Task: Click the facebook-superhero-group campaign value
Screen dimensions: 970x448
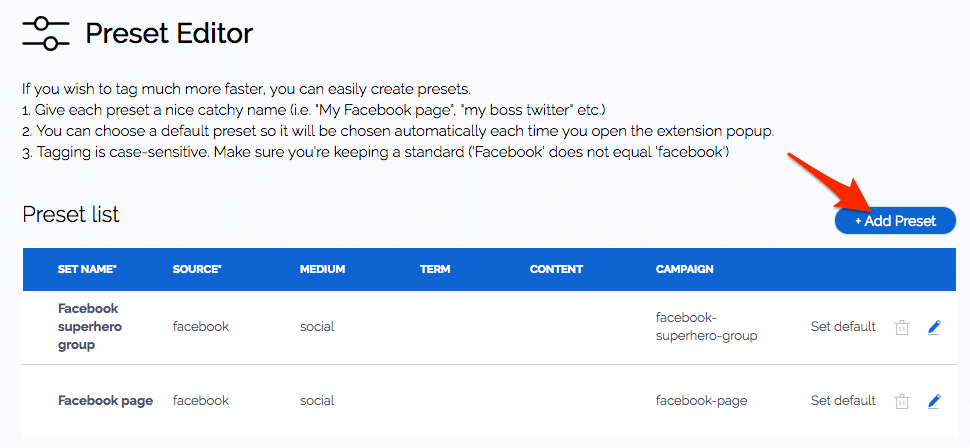Action: [x=706, y=327]
